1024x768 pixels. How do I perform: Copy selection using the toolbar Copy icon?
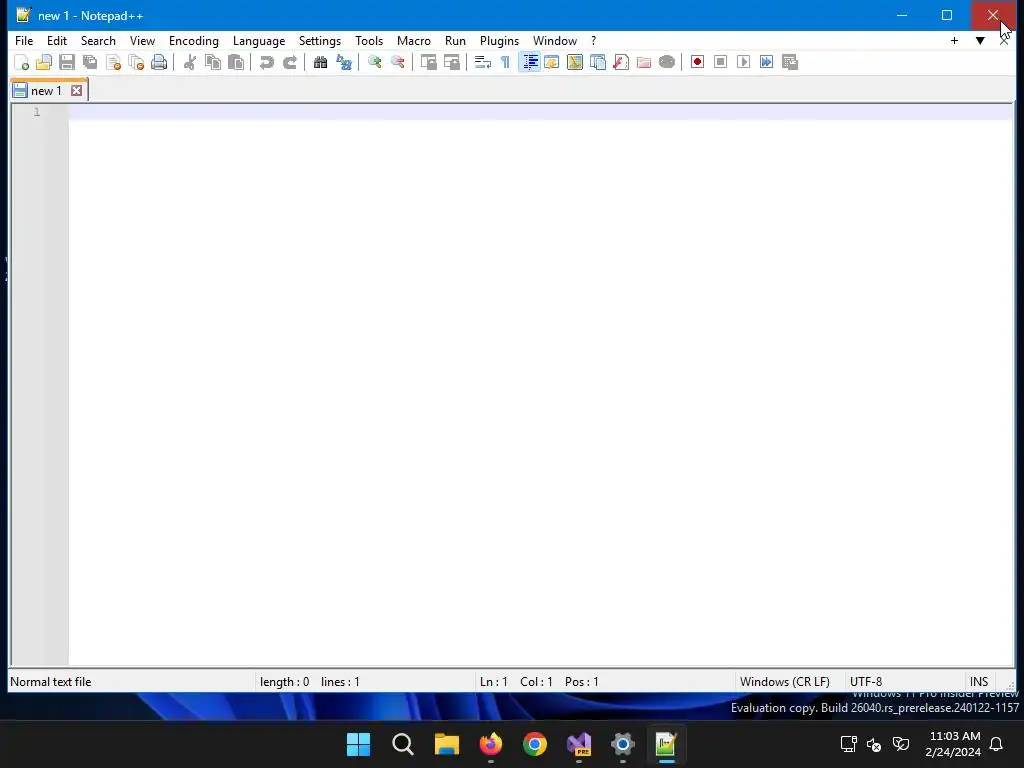coord(213,62)
